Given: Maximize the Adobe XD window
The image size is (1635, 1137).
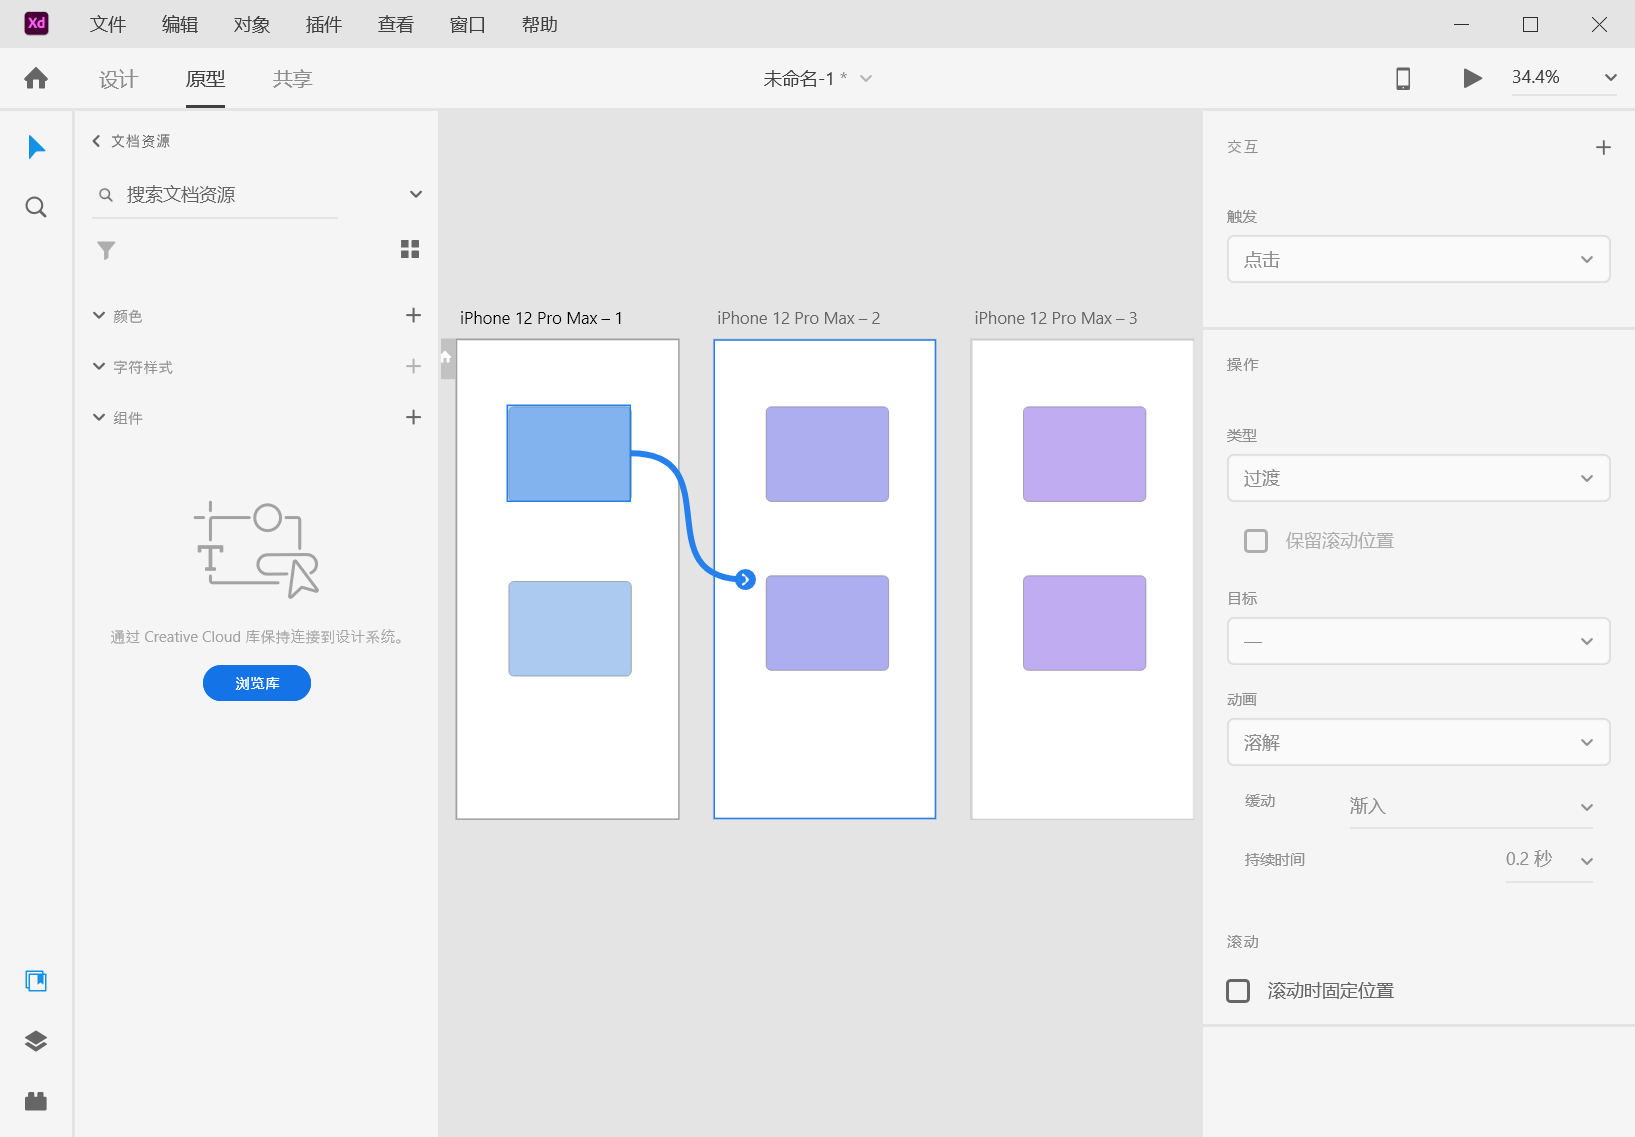Looking at the screenshot, I should 1530,24.
